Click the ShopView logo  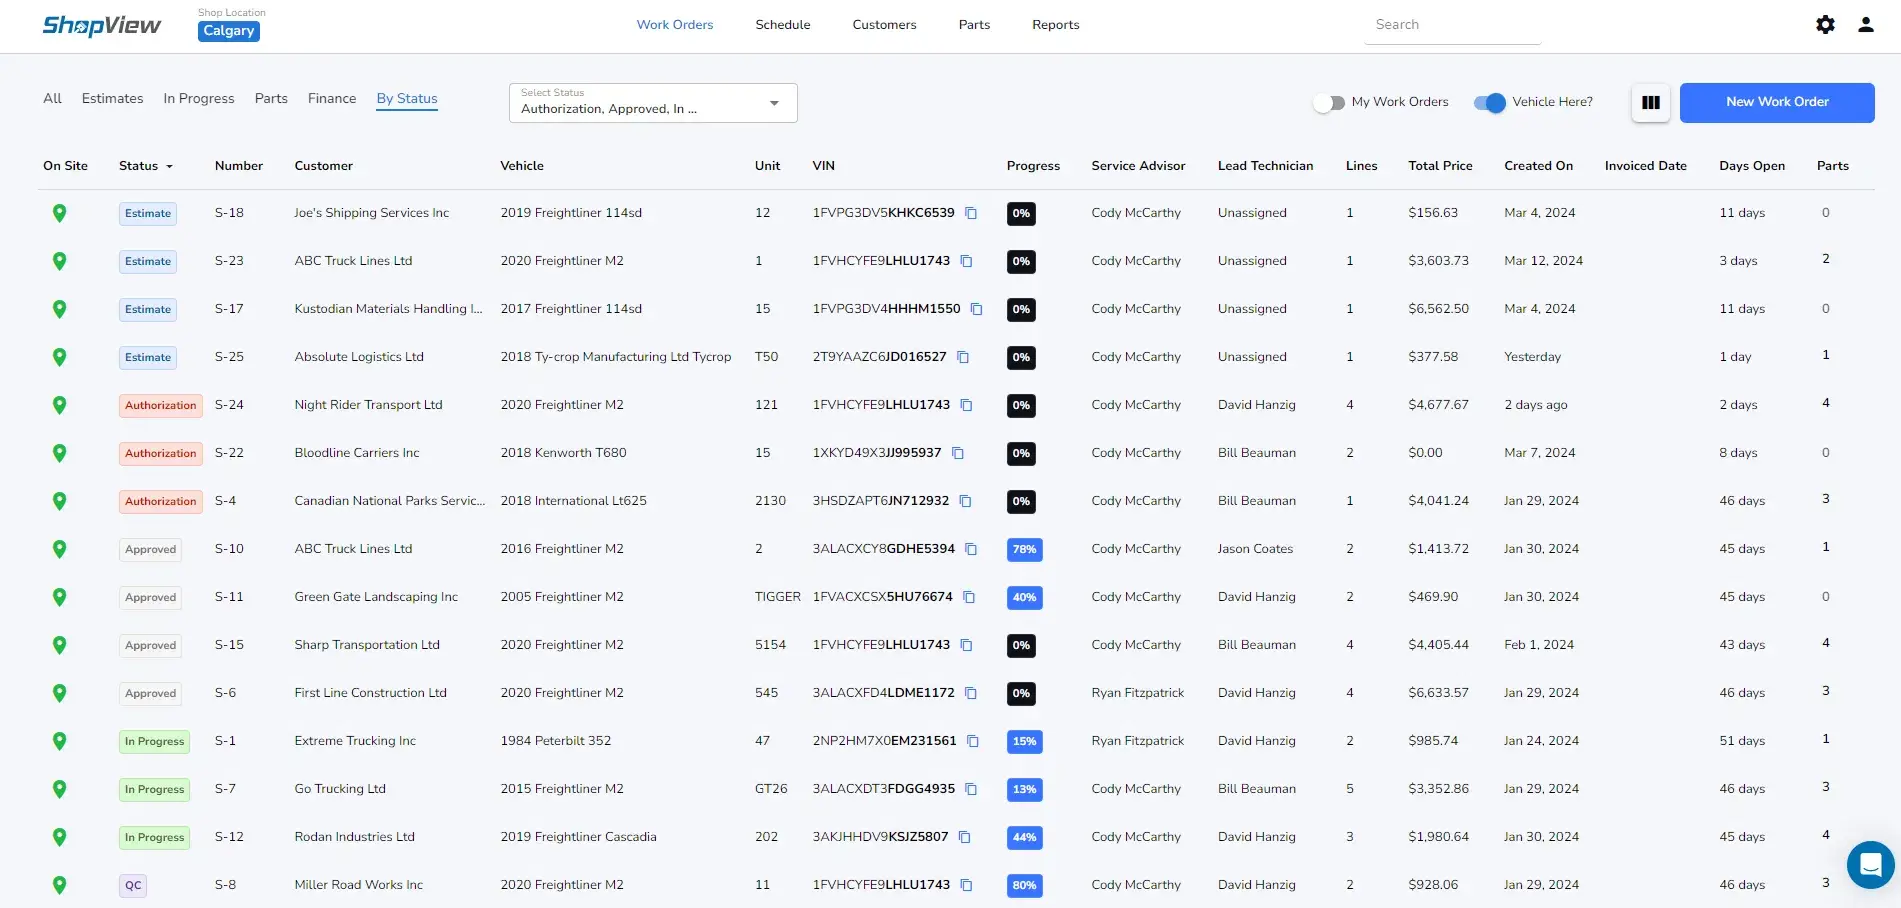(101, 25)
